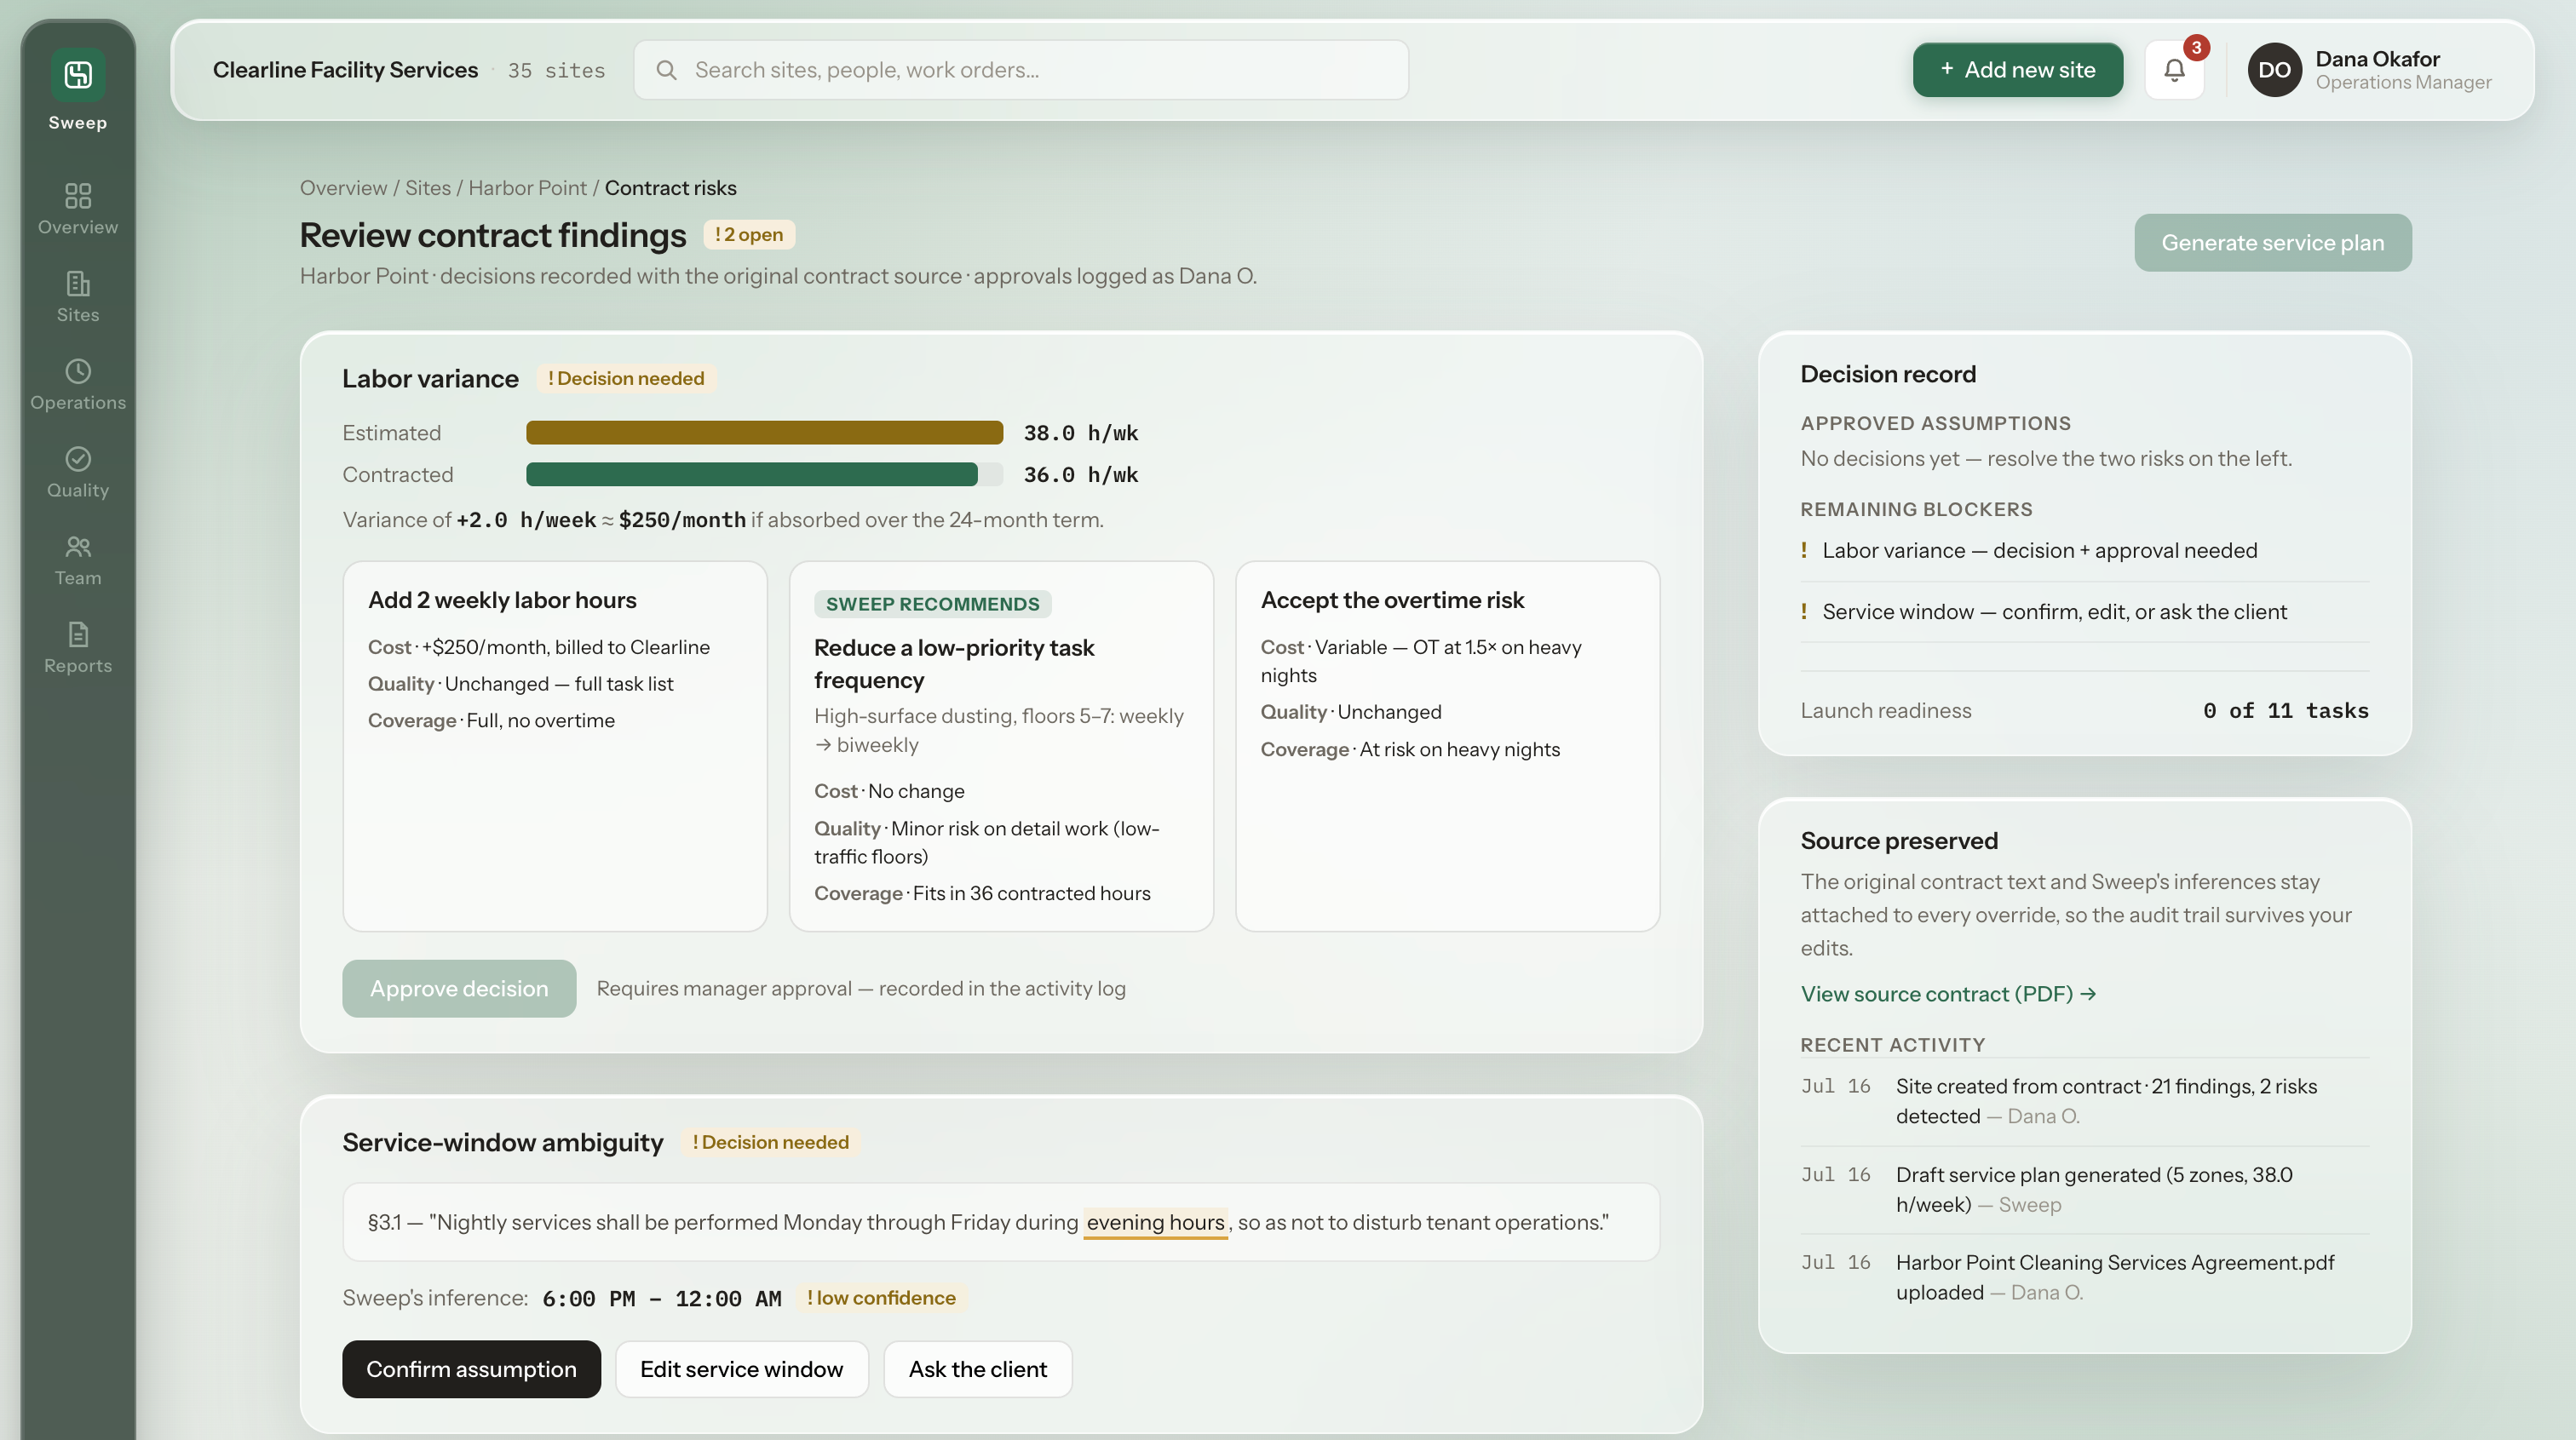Open View source contract (PDF) link
Image resolution: width=2576 pixels, height=1440 pixels.
1948,993
